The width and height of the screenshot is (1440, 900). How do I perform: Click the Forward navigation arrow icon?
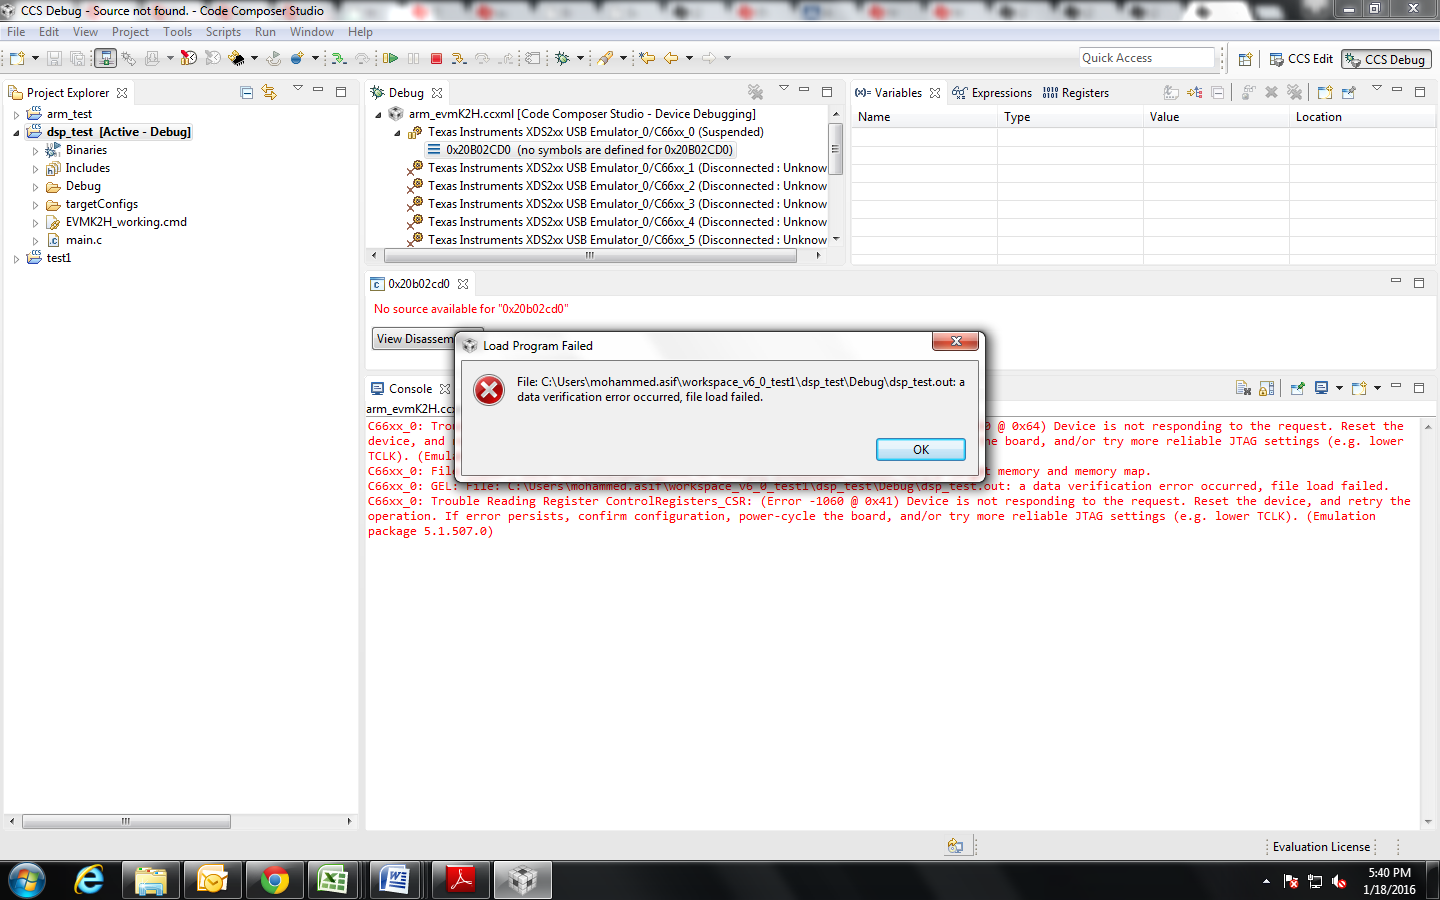point(709,58)
